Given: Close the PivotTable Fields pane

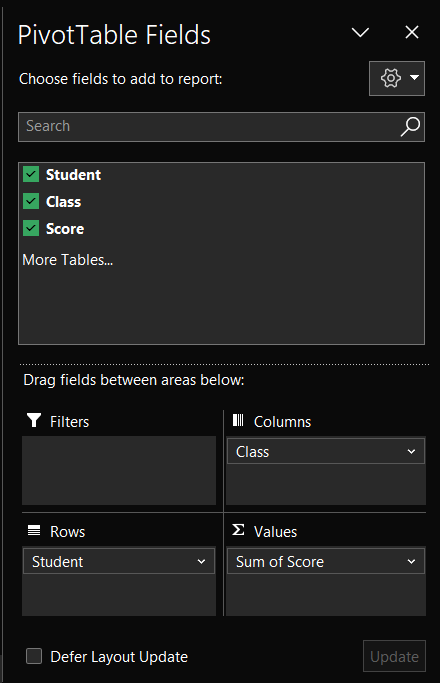Looking at the screenshot, I should click(412, 32).
